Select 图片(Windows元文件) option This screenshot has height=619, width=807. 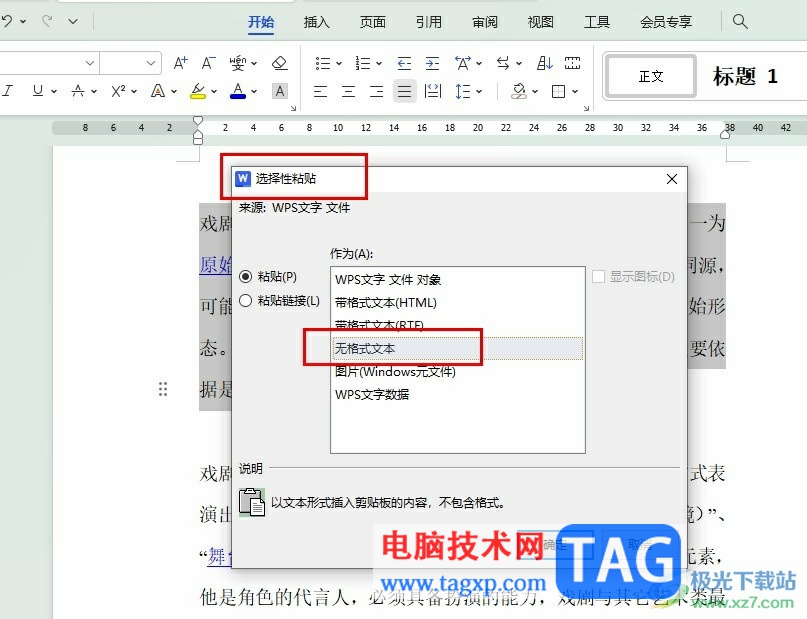tap(458, 372)
